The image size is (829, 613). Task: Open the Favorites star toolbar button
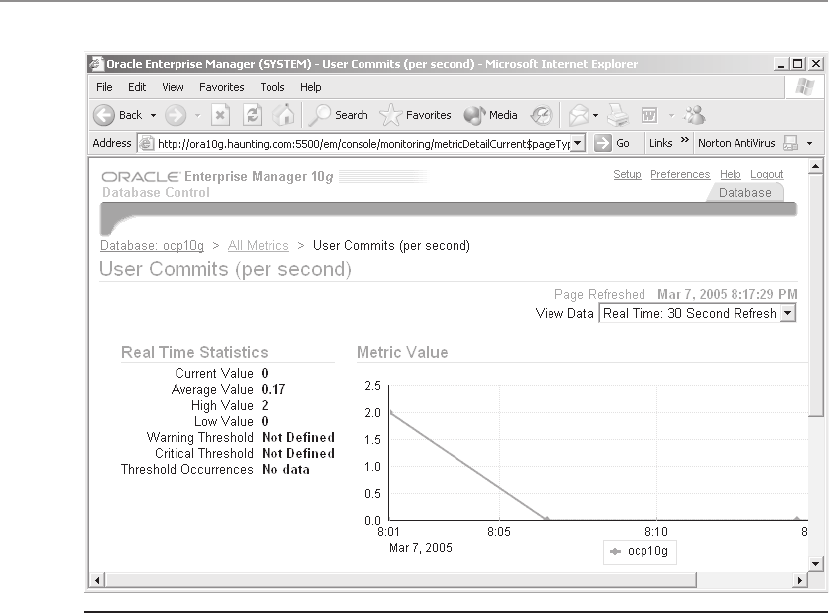[415, 115]
